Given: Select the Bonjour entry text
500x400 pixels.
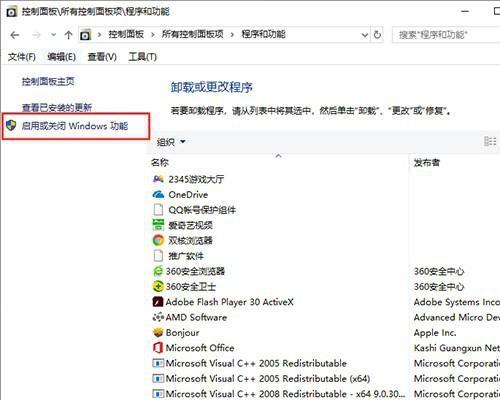Looking at the screenshot, I should (183, 333).
